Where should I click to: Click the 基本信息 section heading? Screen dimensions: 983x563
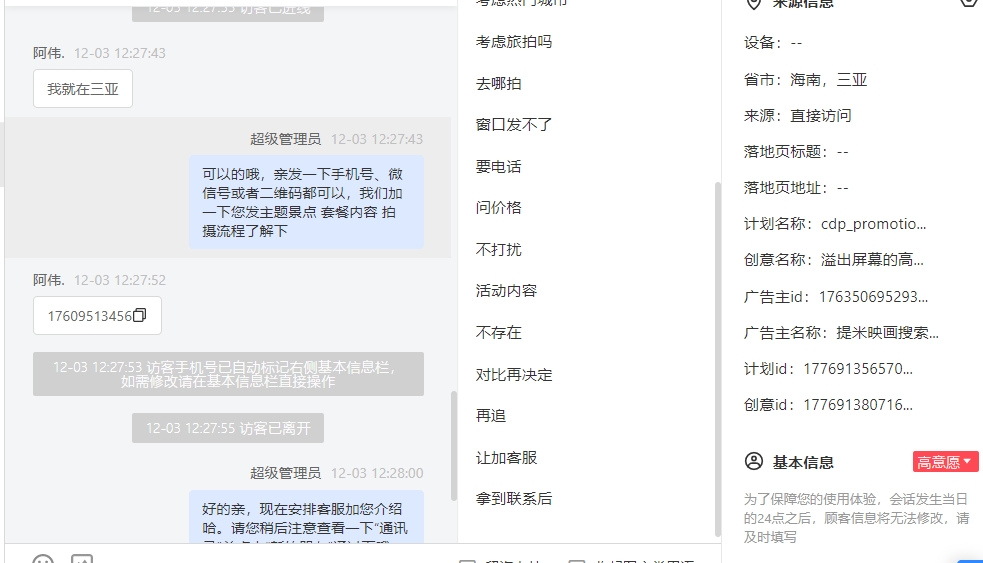tap(803, 463)
